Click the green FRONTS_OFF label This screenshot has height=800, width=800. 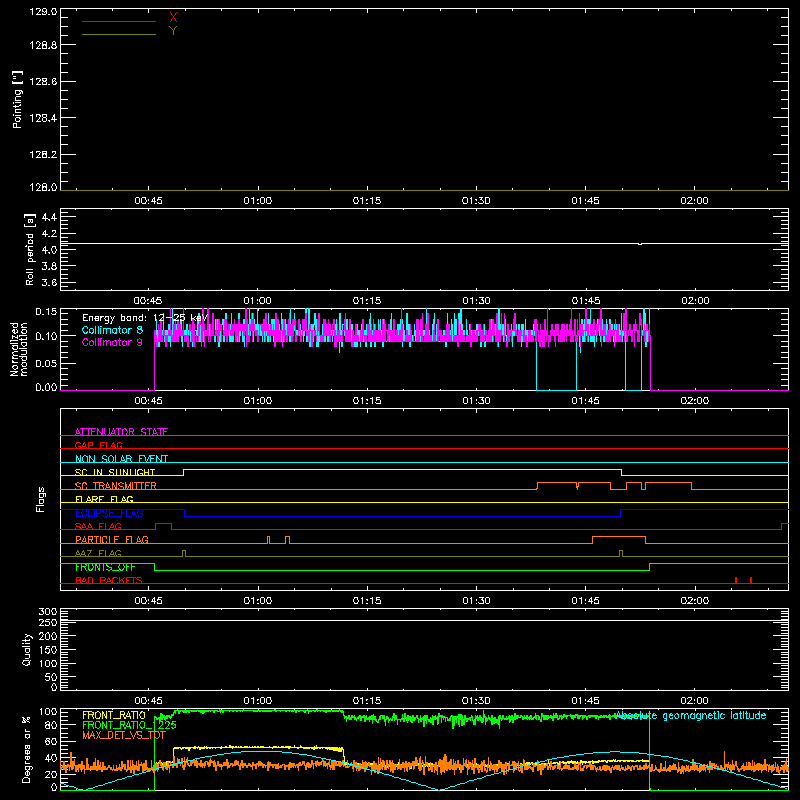click(105, 567)
